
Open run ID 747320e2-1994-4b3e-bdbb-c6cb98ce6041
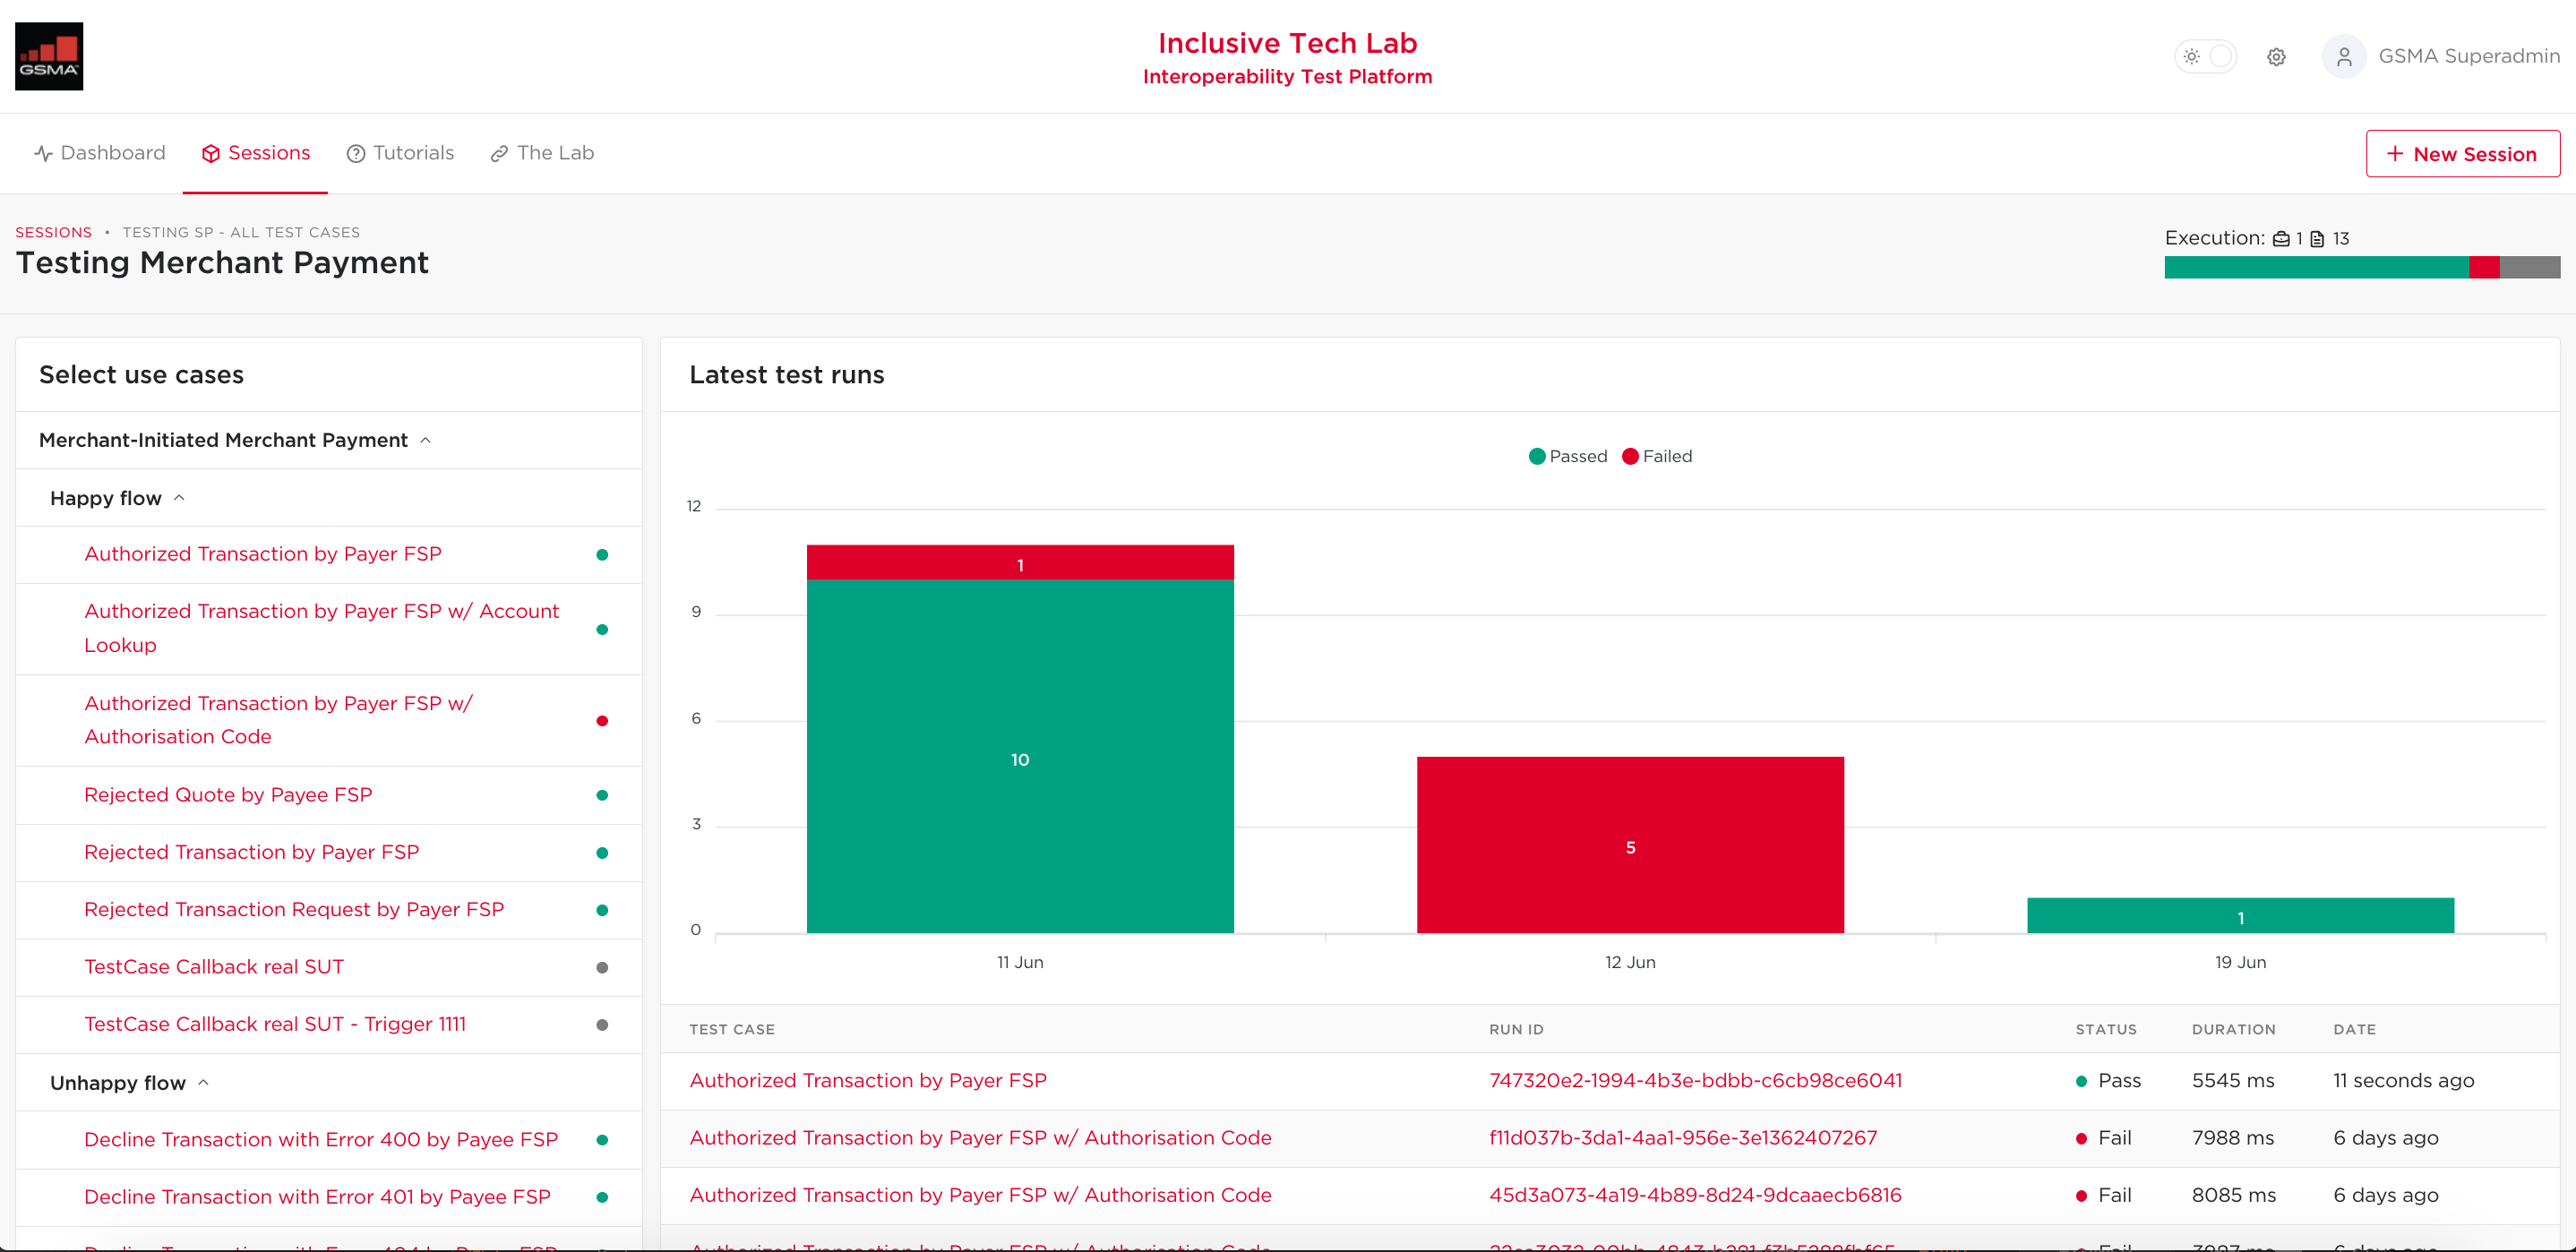(x=1695, y=1081)
